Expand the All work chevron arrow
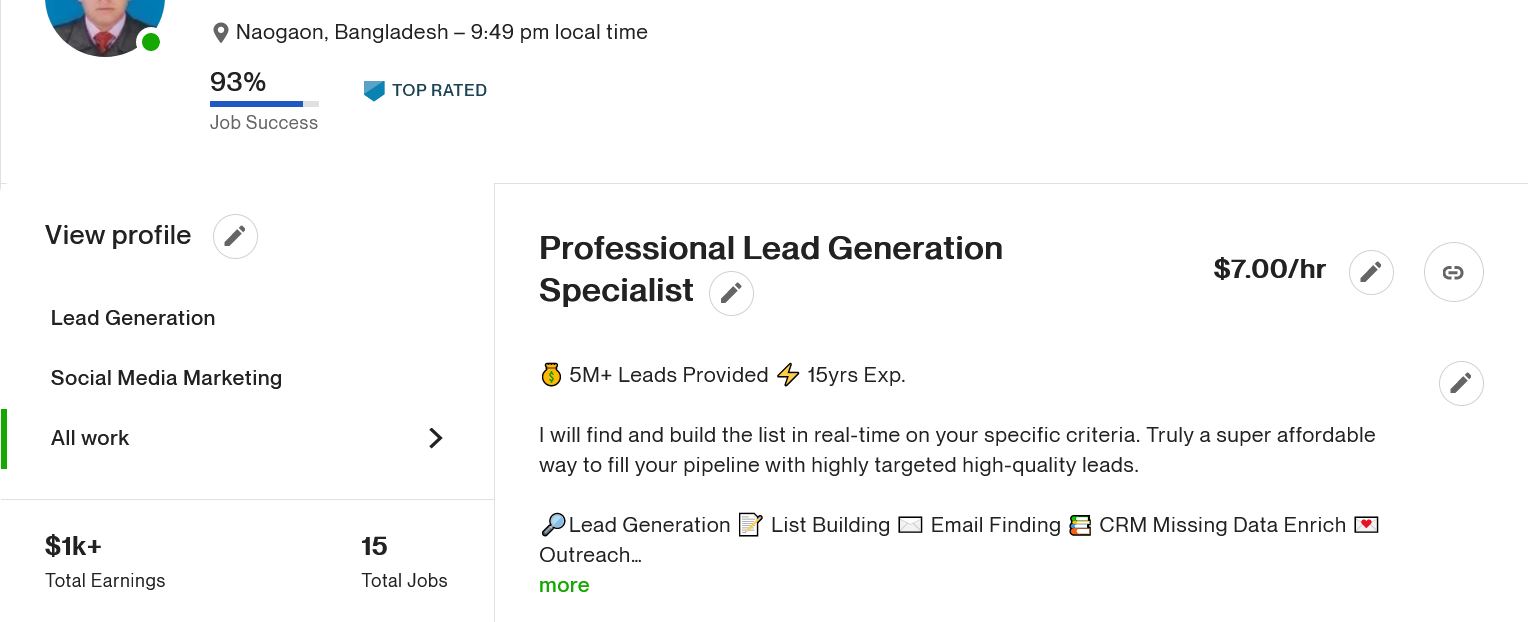 pos(435,438)
